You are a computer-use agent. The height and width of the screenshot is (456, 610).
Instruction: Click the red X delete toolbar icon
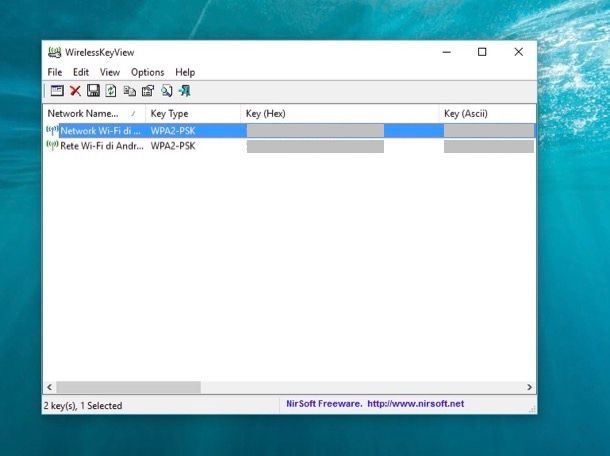75,91
